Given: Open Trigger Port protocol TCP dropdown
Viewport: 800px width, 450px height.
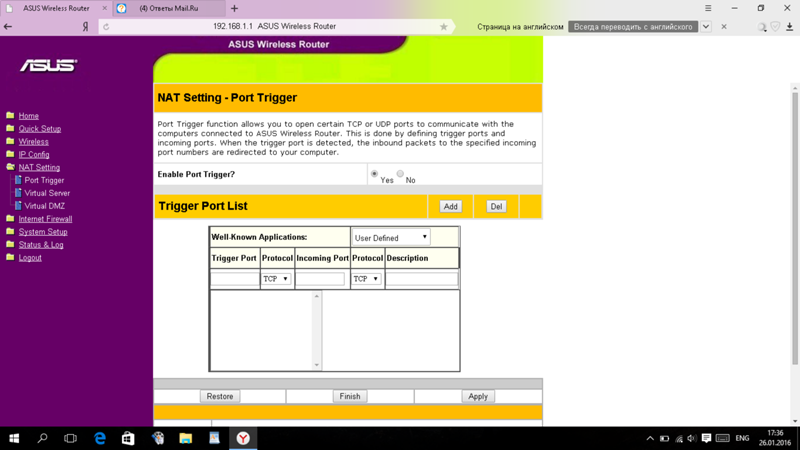Looking at the screenshot, I should point(276,279).
